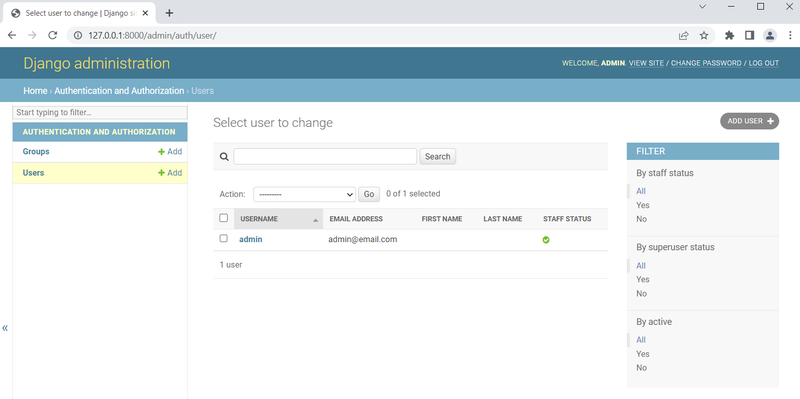Click the Authentication and Authorization sidebar header
Screen dimensions: 800x399
click(99, 132)
